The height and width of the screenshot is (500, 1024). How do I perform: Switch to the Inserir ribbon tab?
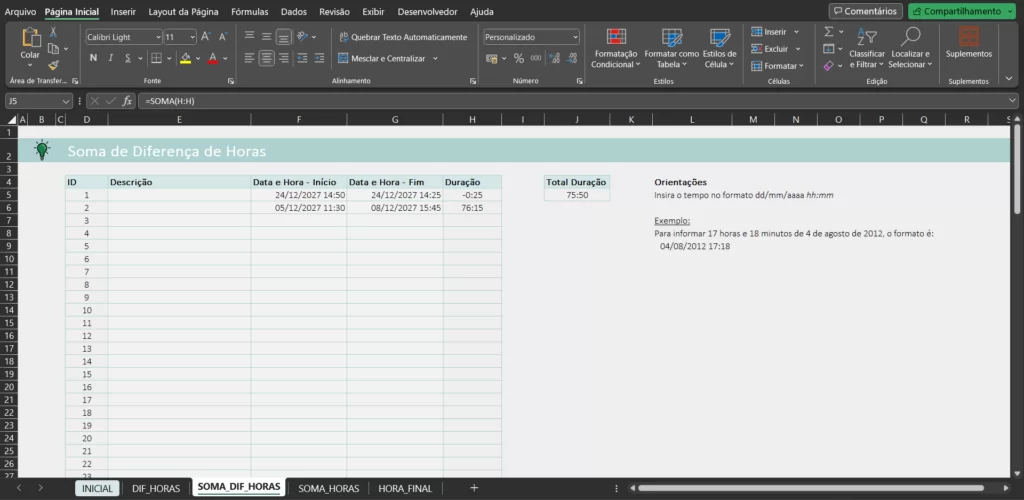(123, 12)
